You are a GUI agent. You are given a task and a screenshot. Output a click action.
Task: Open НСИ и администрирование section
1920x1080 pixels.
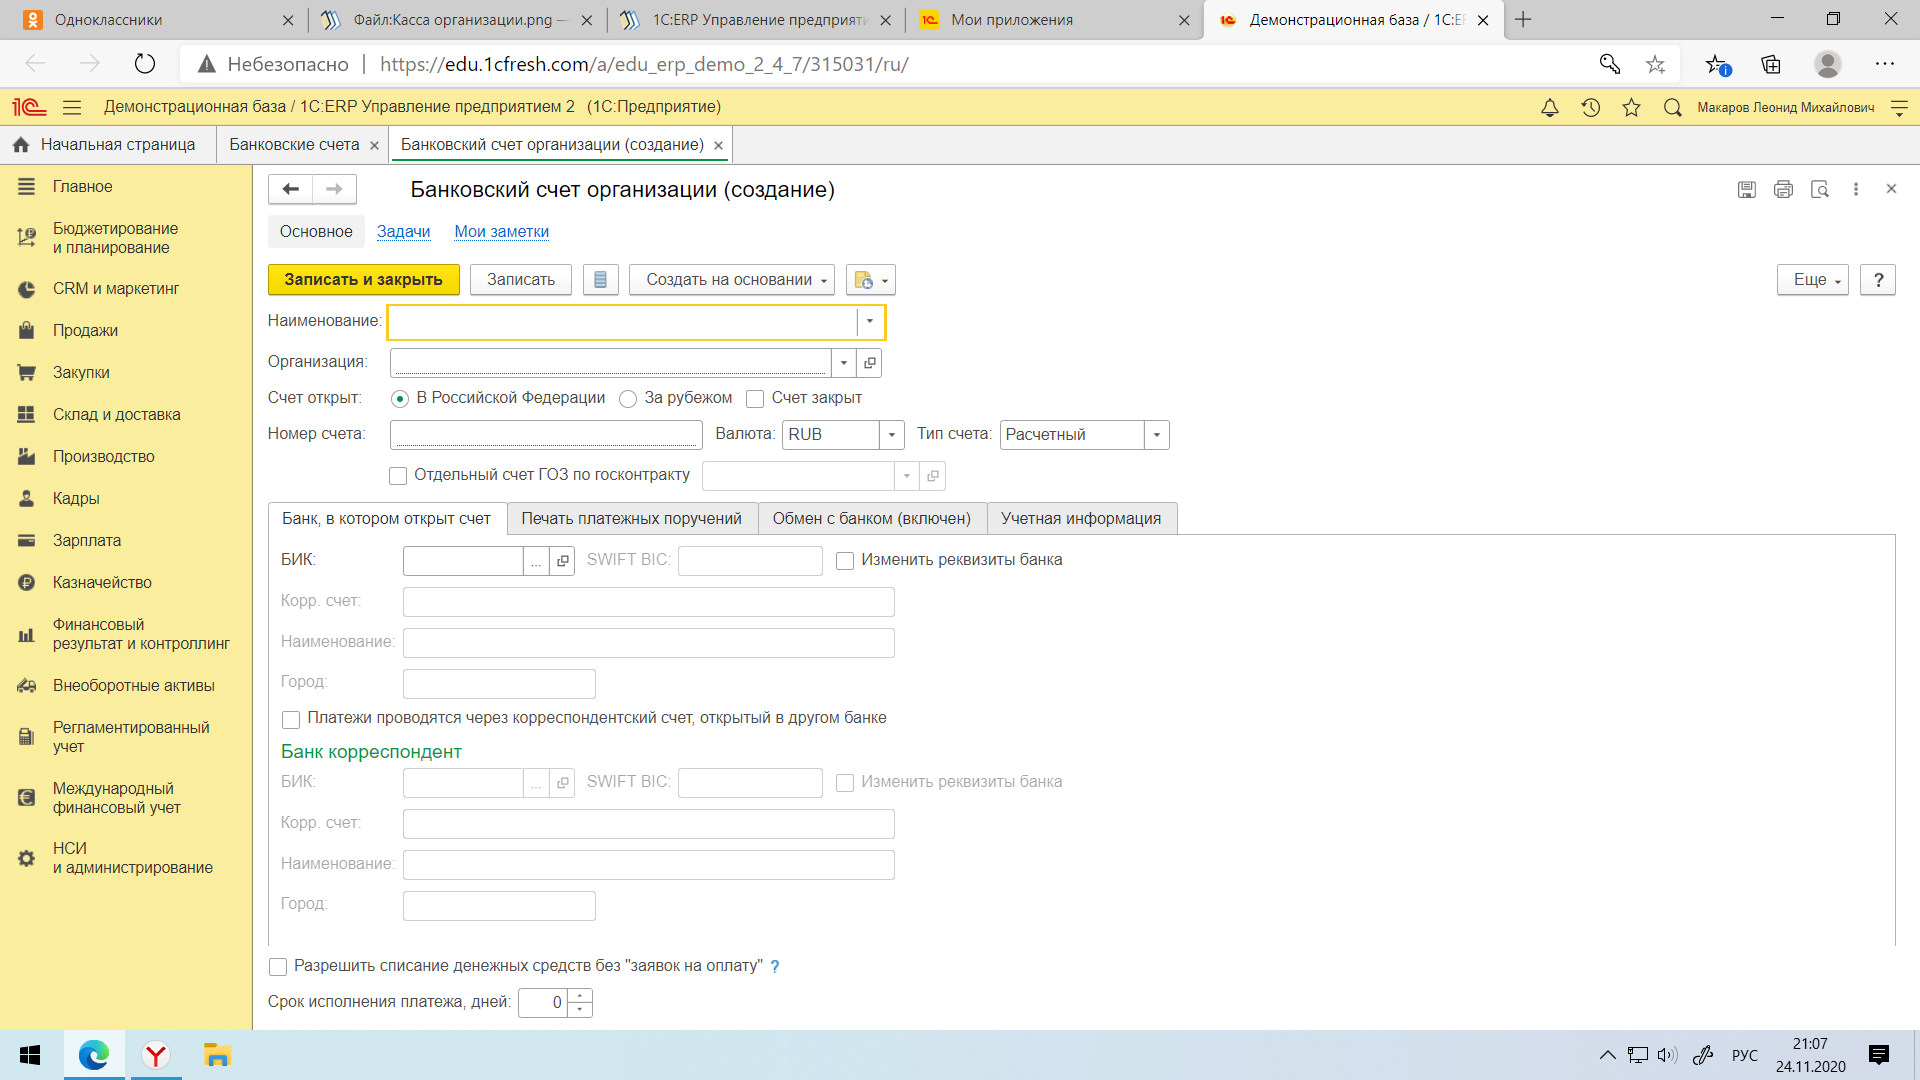click(x=132, y=858)
